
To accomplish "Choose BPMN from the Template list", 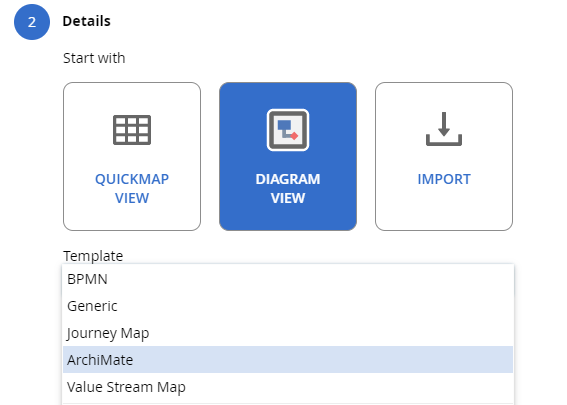I will tap(288, 279).
